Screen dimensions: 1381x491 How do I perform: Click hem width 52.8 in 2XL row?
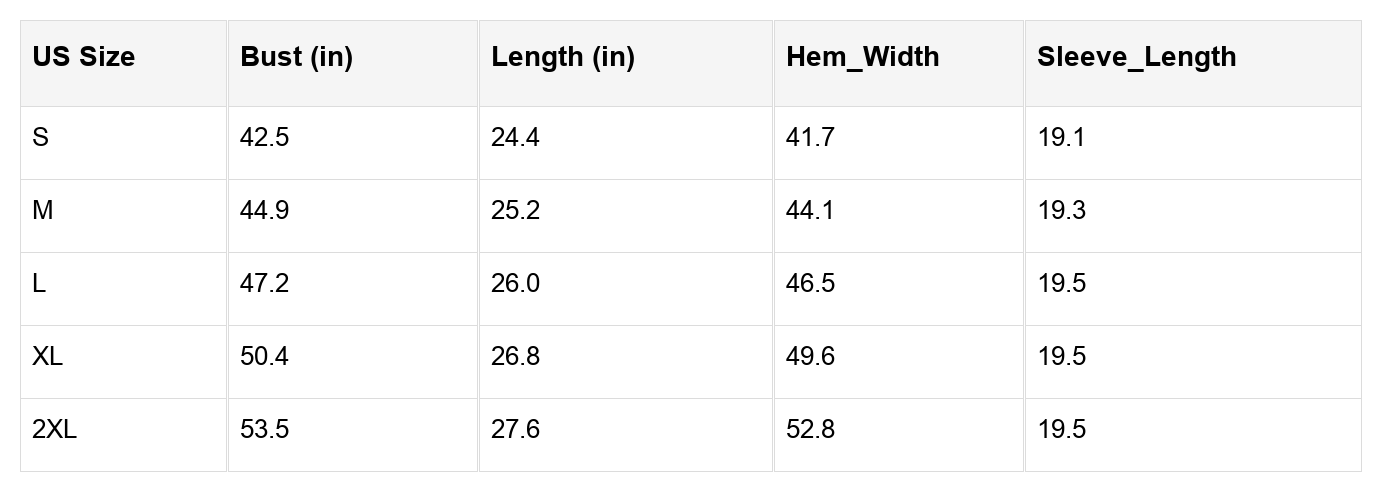coord(810,430)
